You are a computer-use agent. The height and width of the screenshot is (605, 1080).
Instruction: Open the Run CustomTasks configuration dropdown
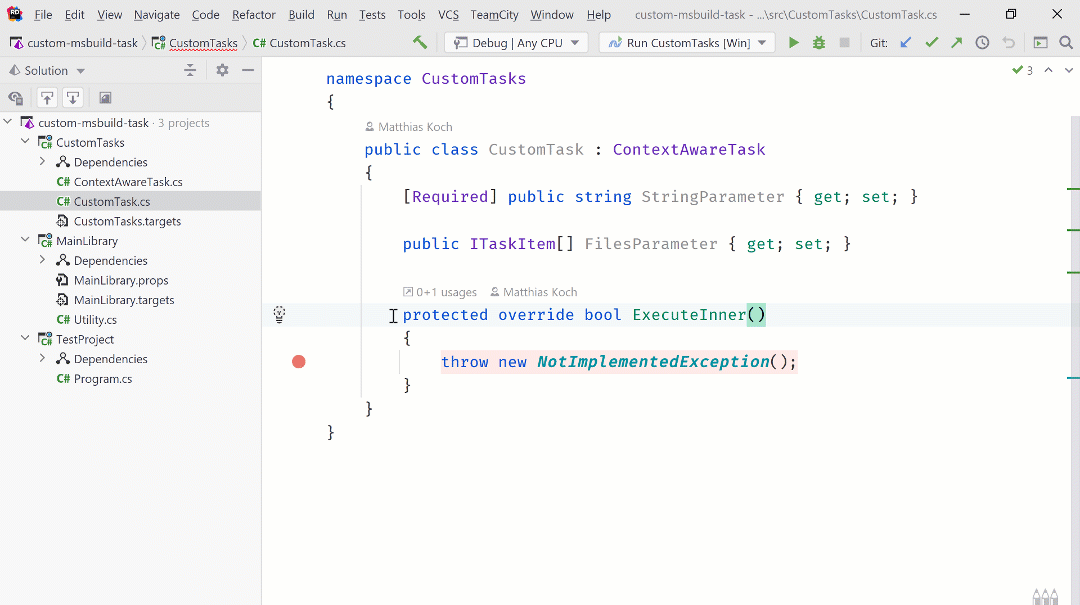pos(686,43)
